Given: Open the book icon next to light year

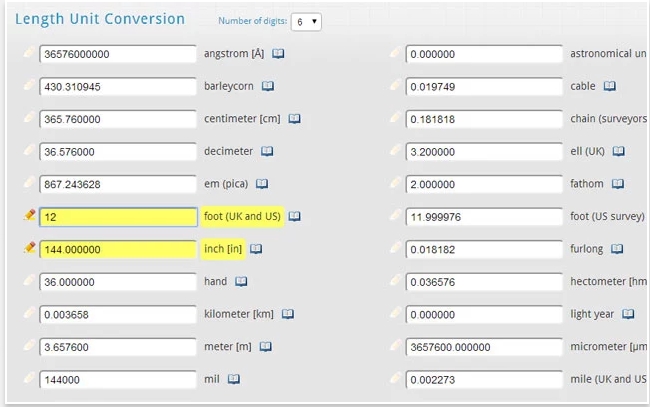Looking at the screenshot, I should pos(628,314).
